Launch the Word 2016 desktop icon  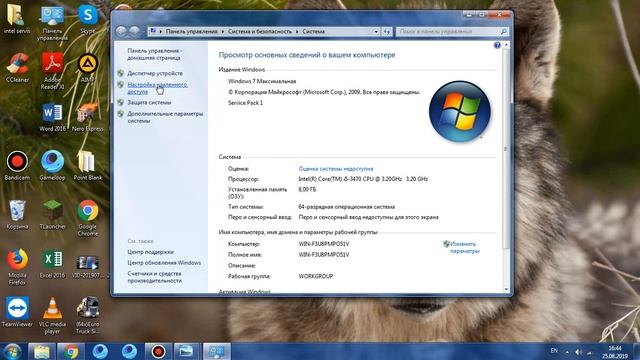[52, 117]
